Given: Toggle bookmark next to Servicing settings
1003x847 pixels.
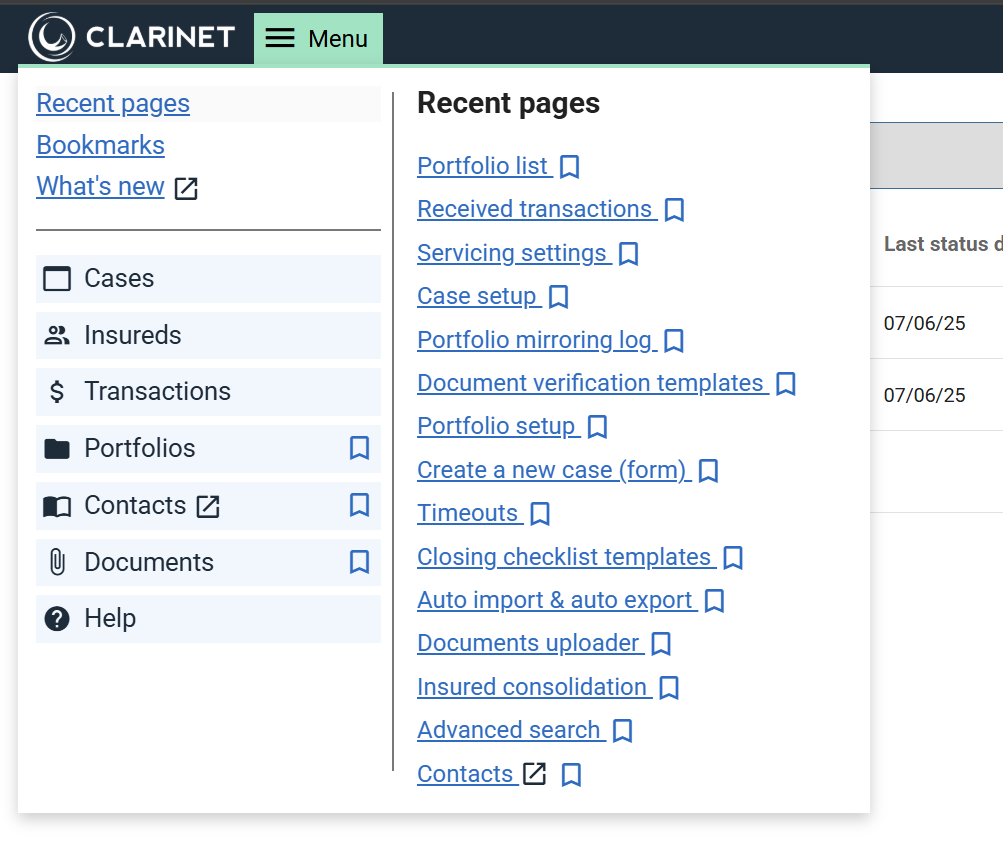Looking at the screenshot, I should click(x=628, y=254).
